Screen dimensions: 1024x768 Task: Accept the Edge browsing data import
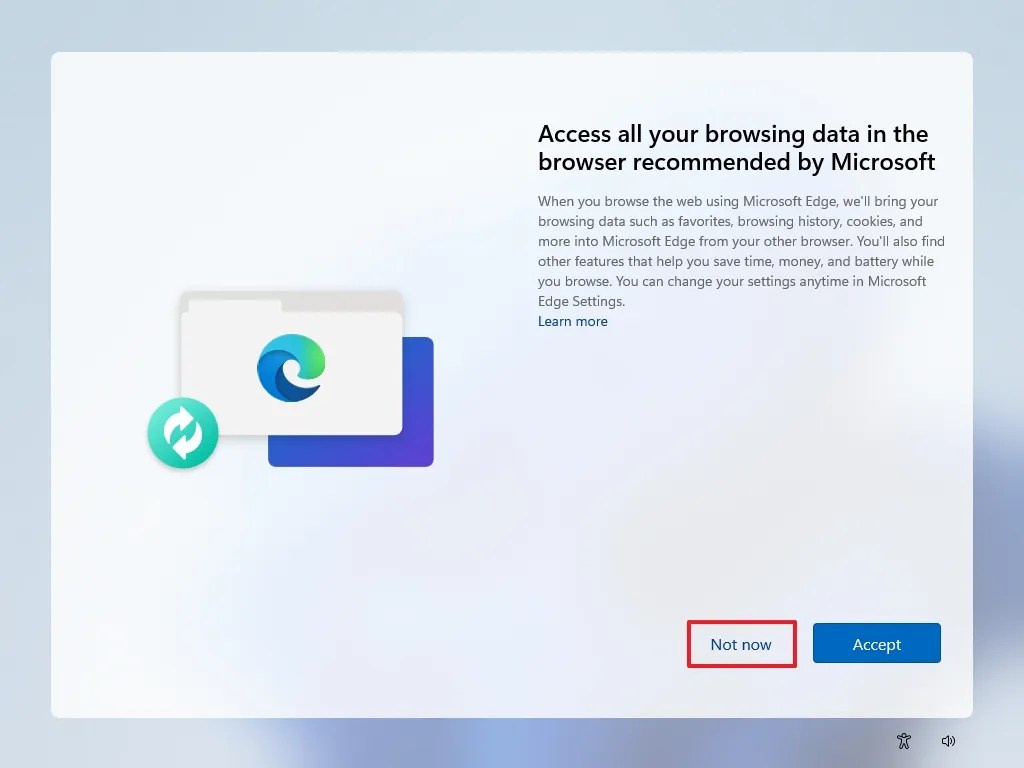tap(876, 644)
